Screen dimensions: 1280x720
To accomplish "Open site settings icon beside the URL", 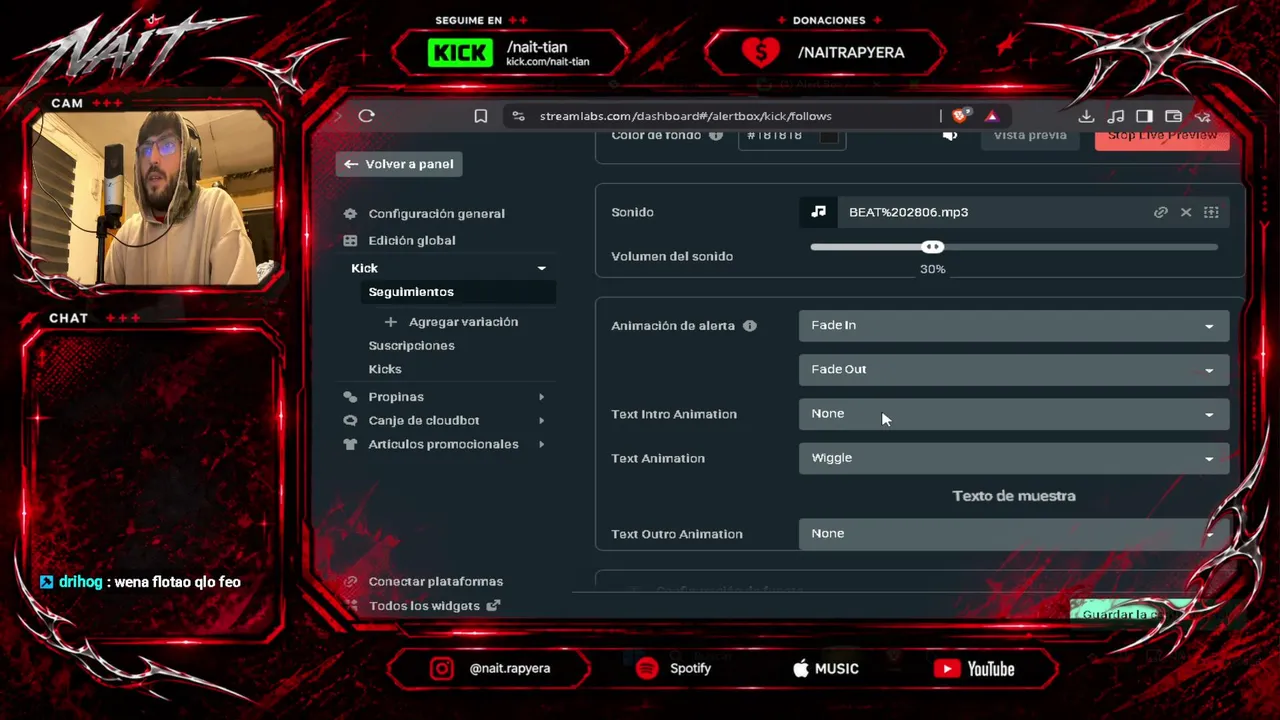I will (x=518, y=116).
